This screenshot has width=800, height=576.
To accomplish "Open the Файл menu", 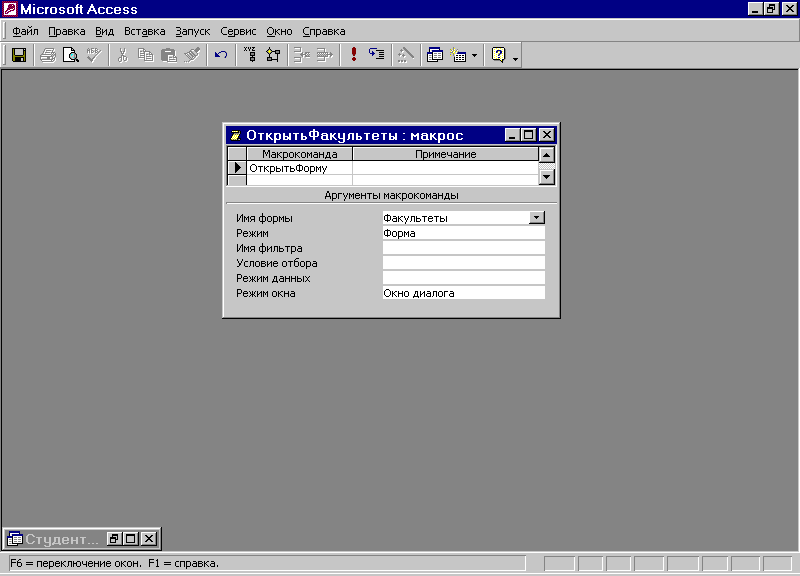I will pyautogui.click(x=25, y=31).
